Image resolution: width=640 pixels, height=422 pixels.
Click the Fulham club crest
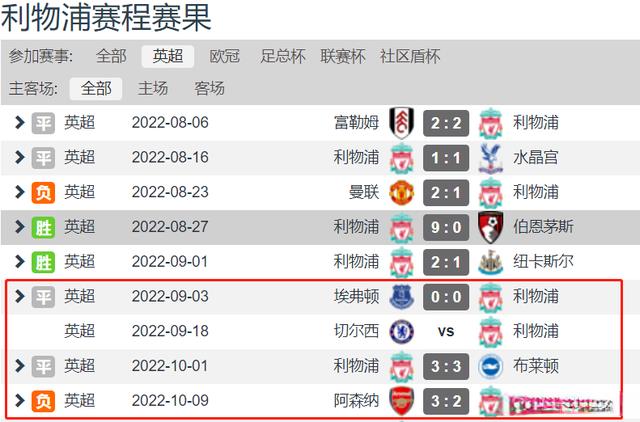pos(402,122)
